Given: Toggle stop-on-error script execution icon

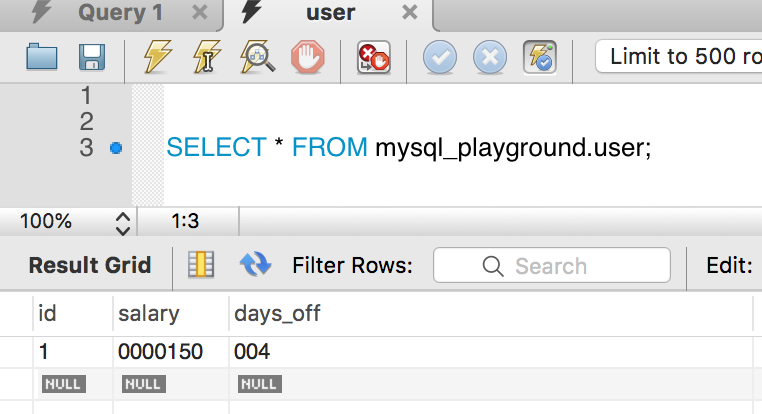Looking at the screenshot, I should (x=374, y=57).
